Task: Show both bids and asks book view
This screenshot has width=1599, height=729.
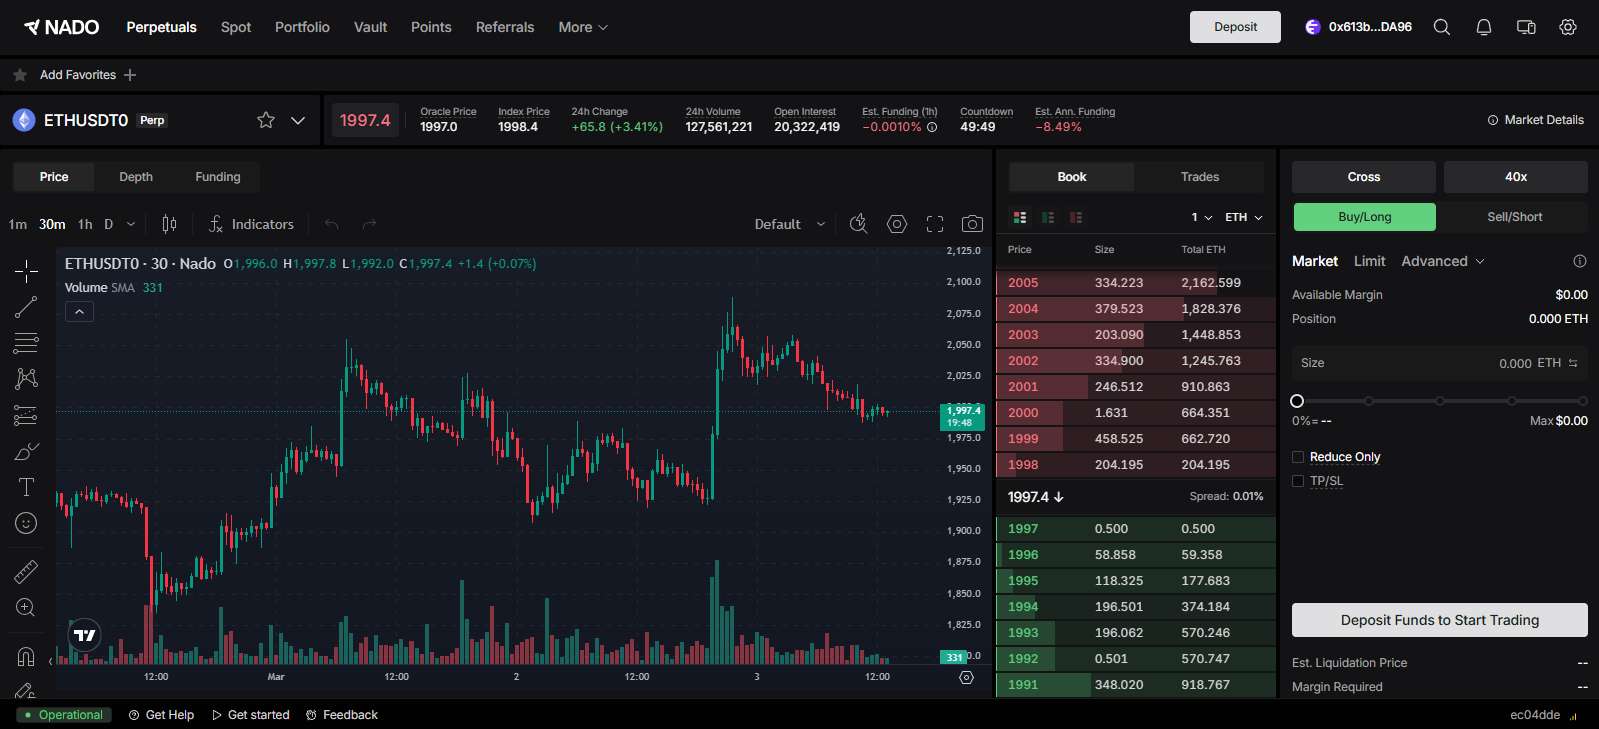Action: [1020, 217]
